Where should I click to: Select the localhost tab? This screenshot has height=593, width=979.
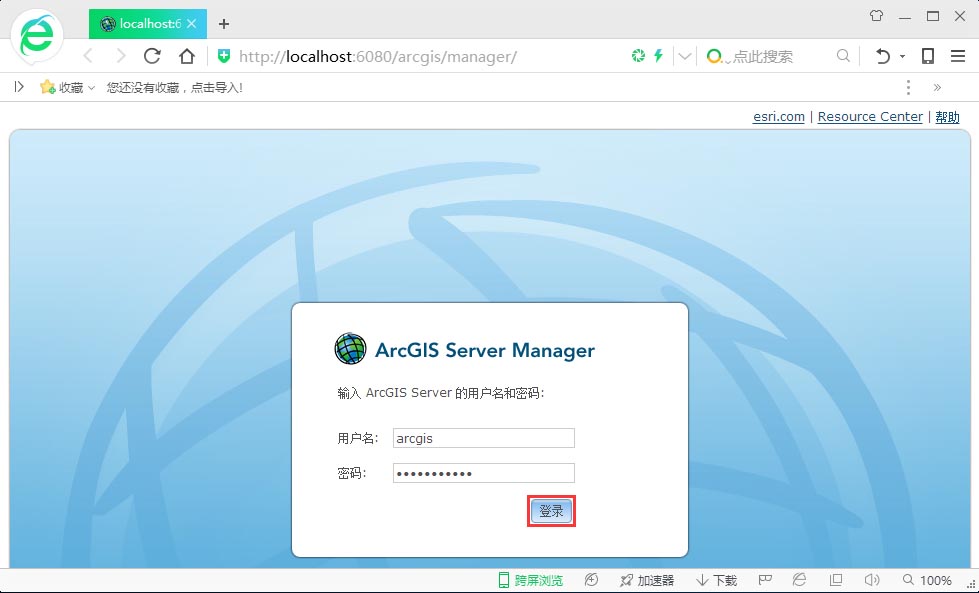pos(148,24)
